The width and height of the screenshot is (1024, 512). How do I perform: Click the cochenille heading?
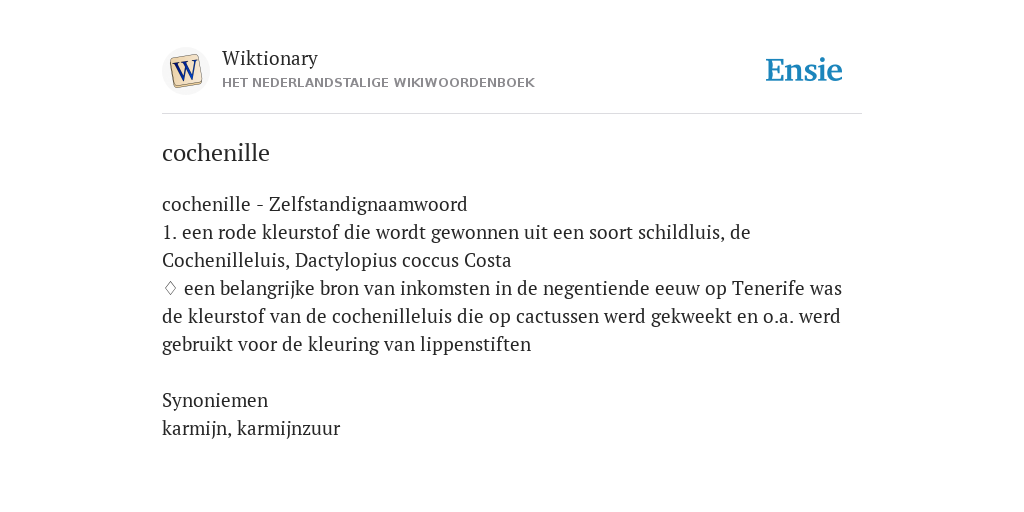(216, 153)
